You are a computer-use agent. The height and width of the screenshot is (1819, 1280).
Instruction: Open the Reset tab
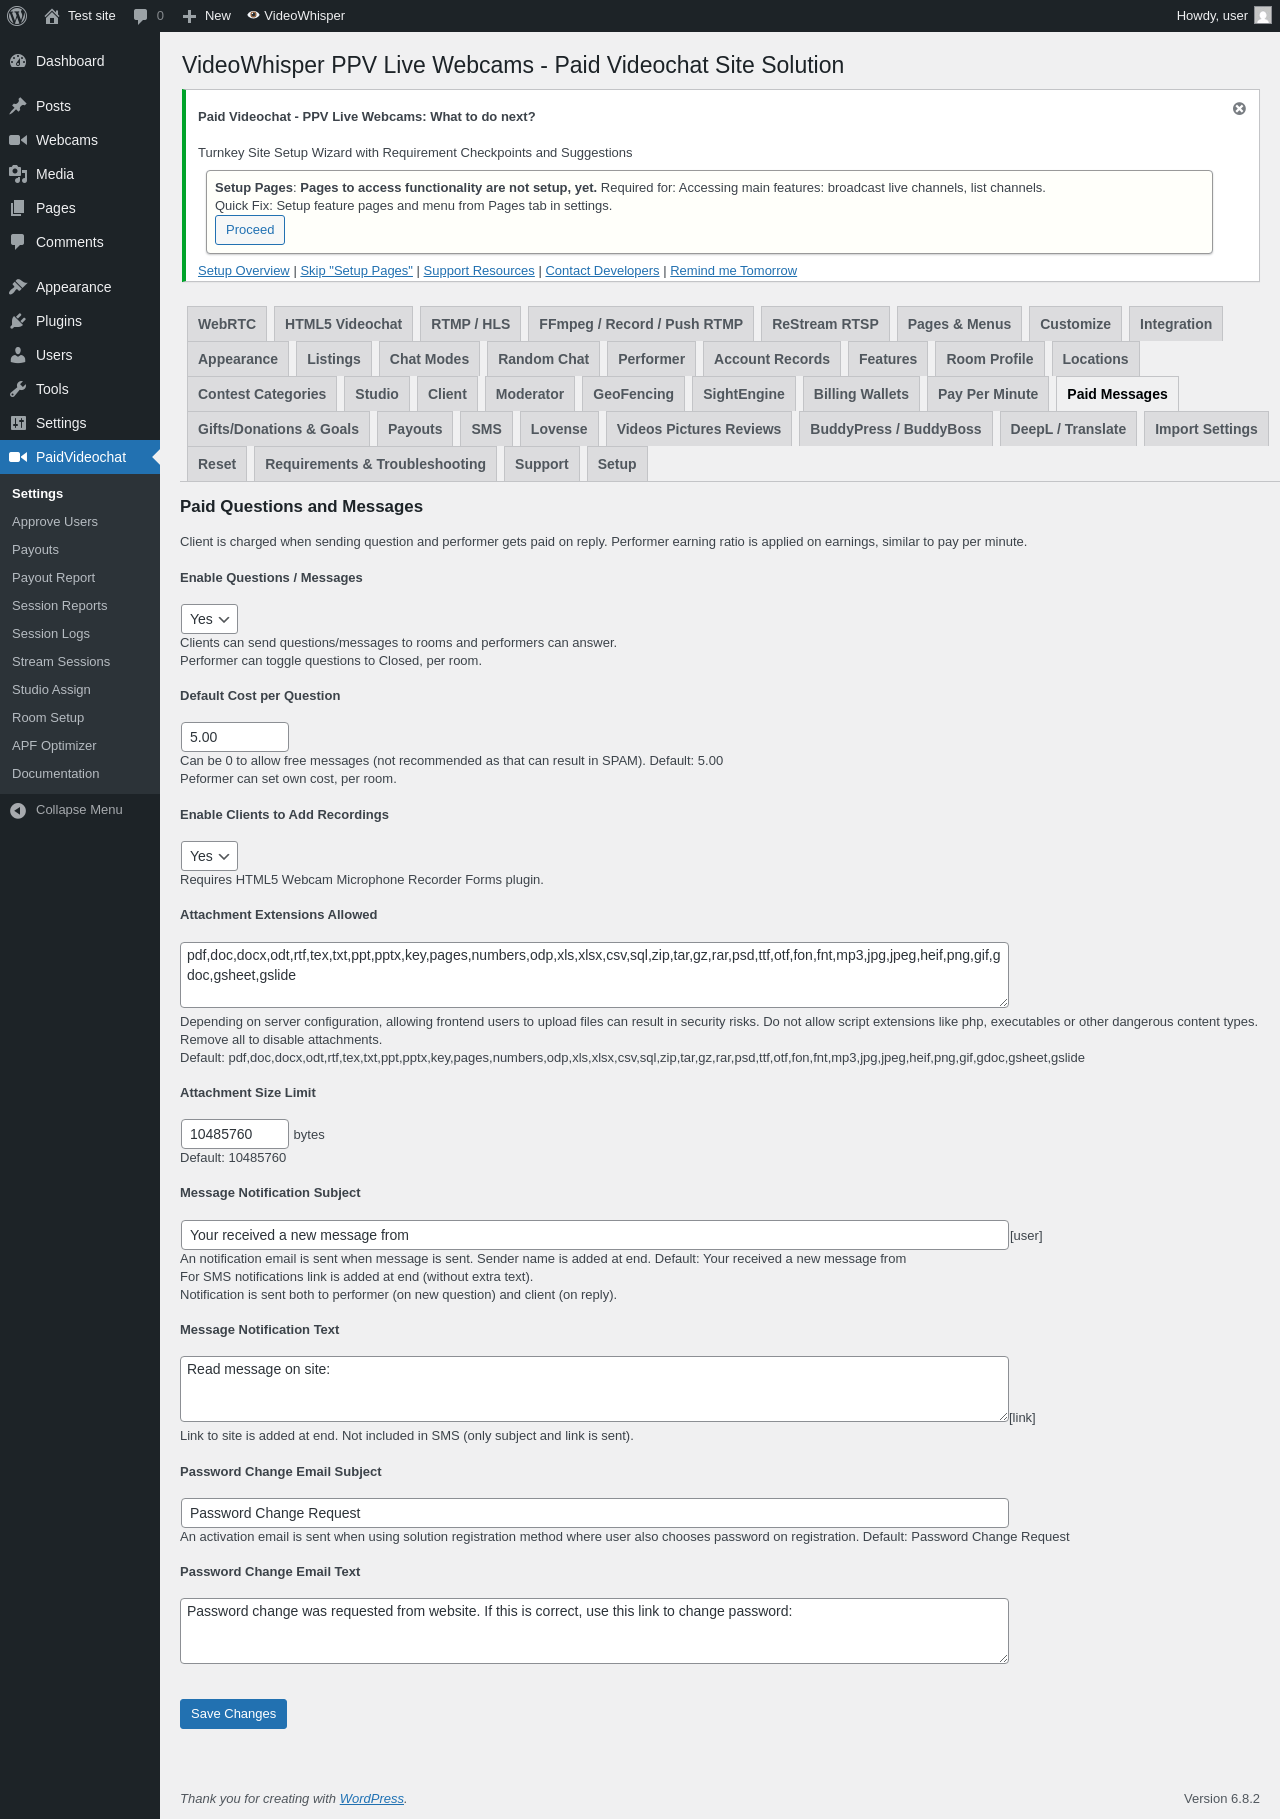[217, 464]
